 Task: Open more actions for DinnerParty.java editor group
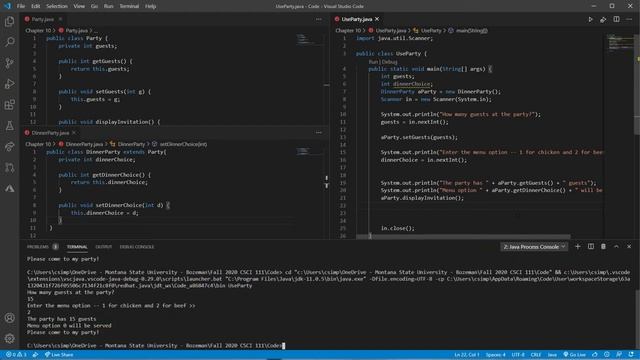[318, 133]
